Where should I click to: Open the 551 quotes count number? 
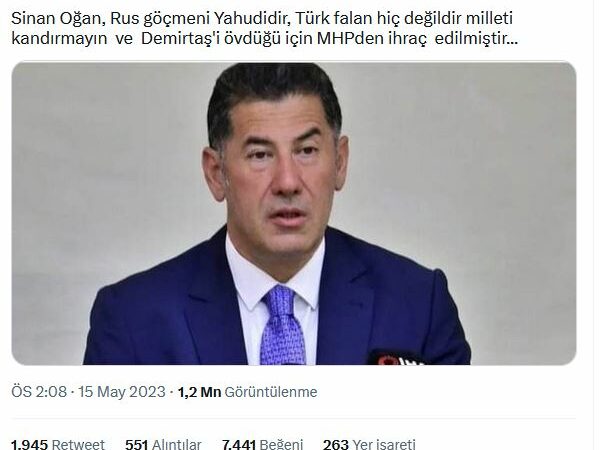pyautogui.click(x=137, y=444)
